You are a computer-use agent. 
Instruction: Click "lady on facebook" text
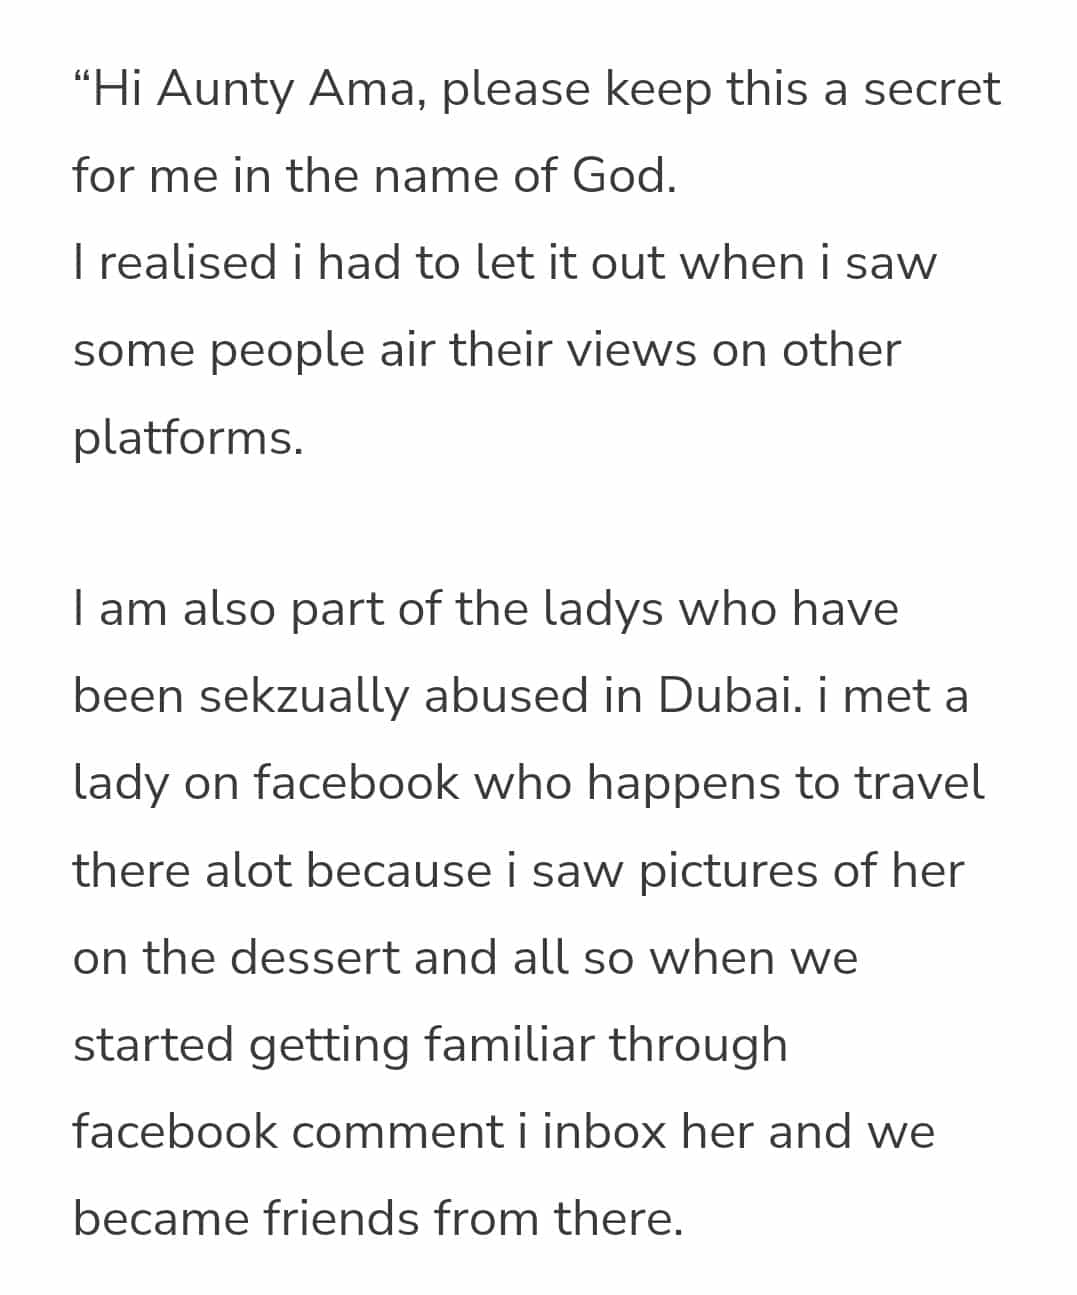point(266,783)
